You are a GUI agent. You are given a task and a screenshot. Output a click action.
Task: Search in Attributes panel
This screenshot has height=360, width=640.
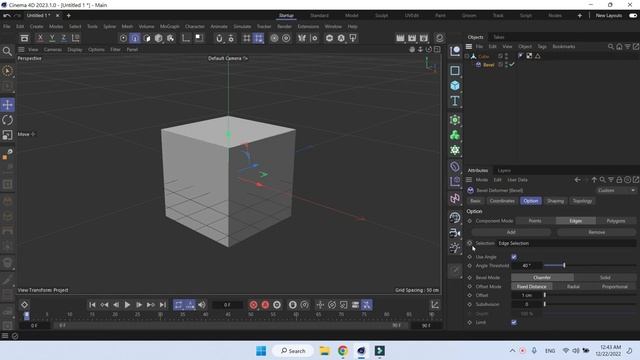coord(602,180)
